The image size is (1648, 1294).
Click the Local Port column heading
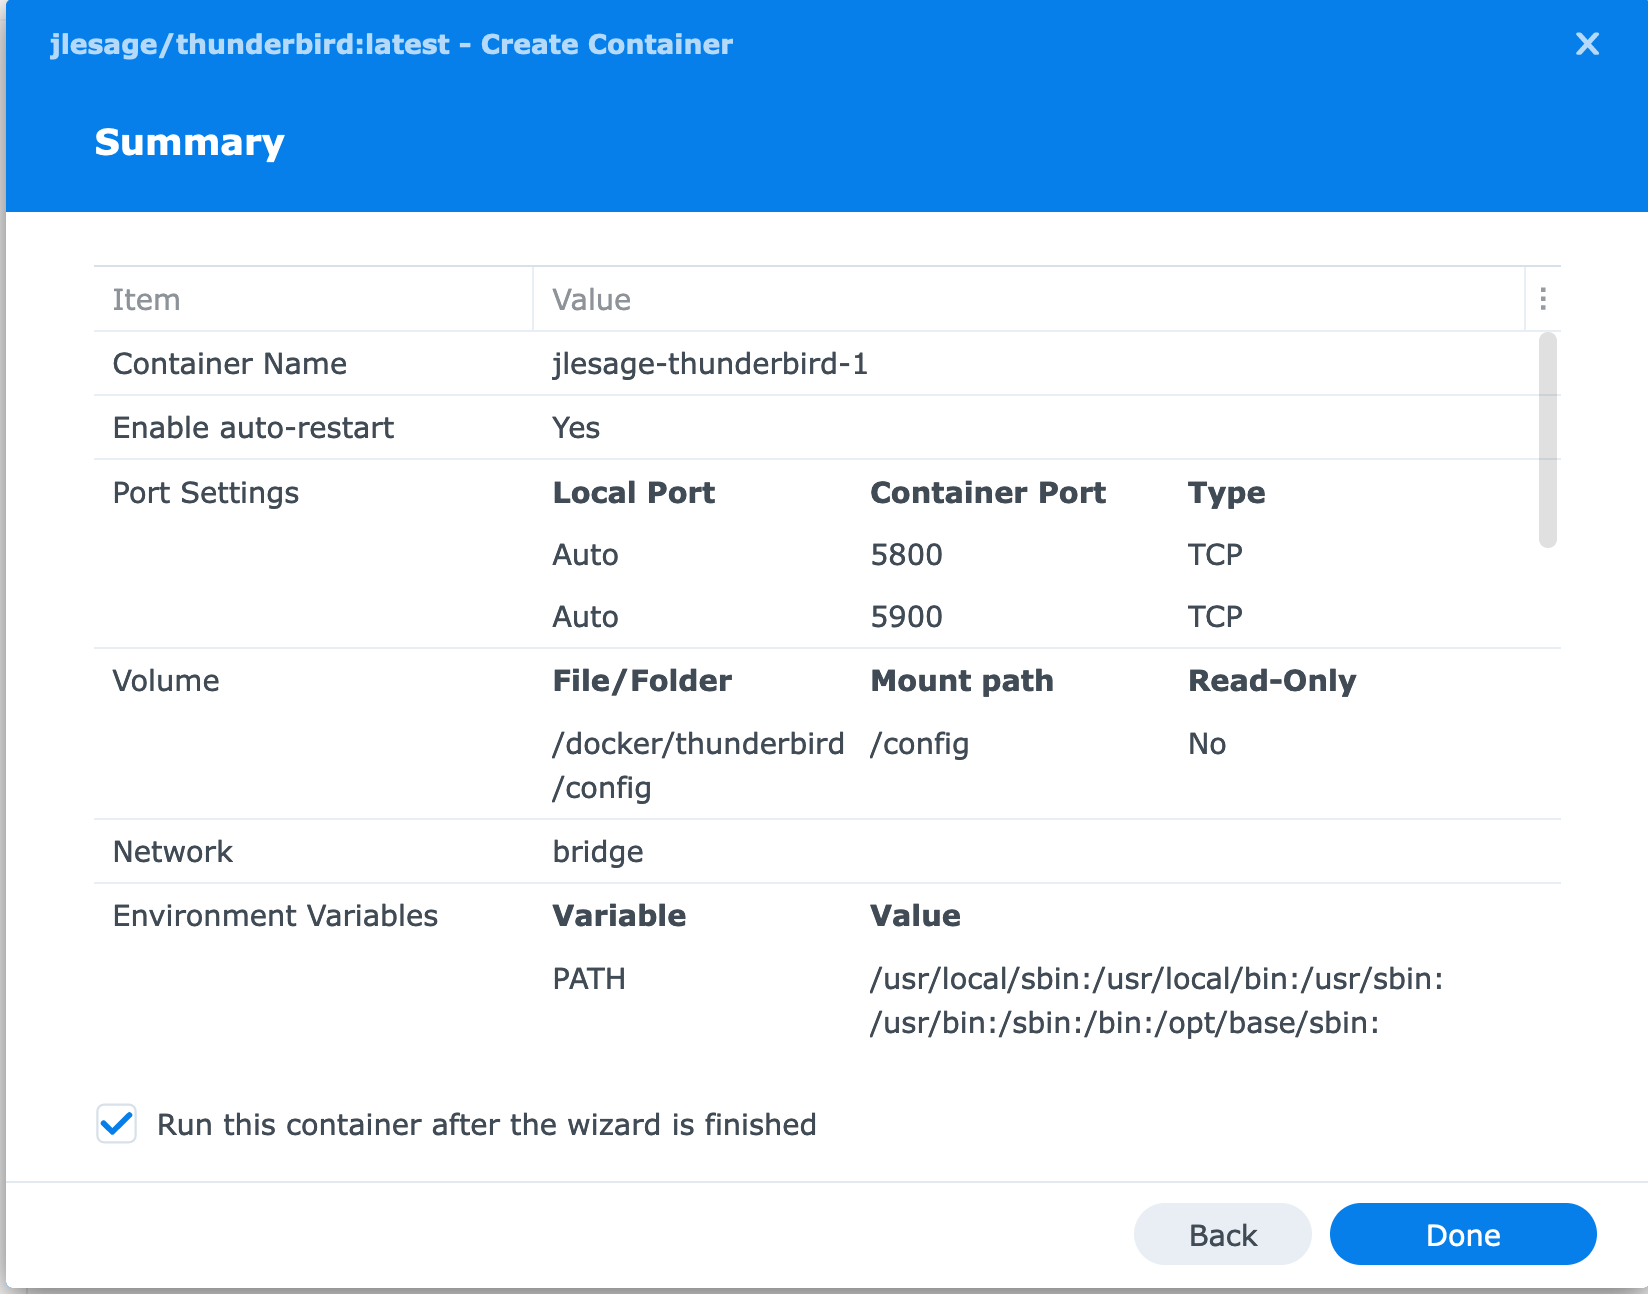point(634,493)
